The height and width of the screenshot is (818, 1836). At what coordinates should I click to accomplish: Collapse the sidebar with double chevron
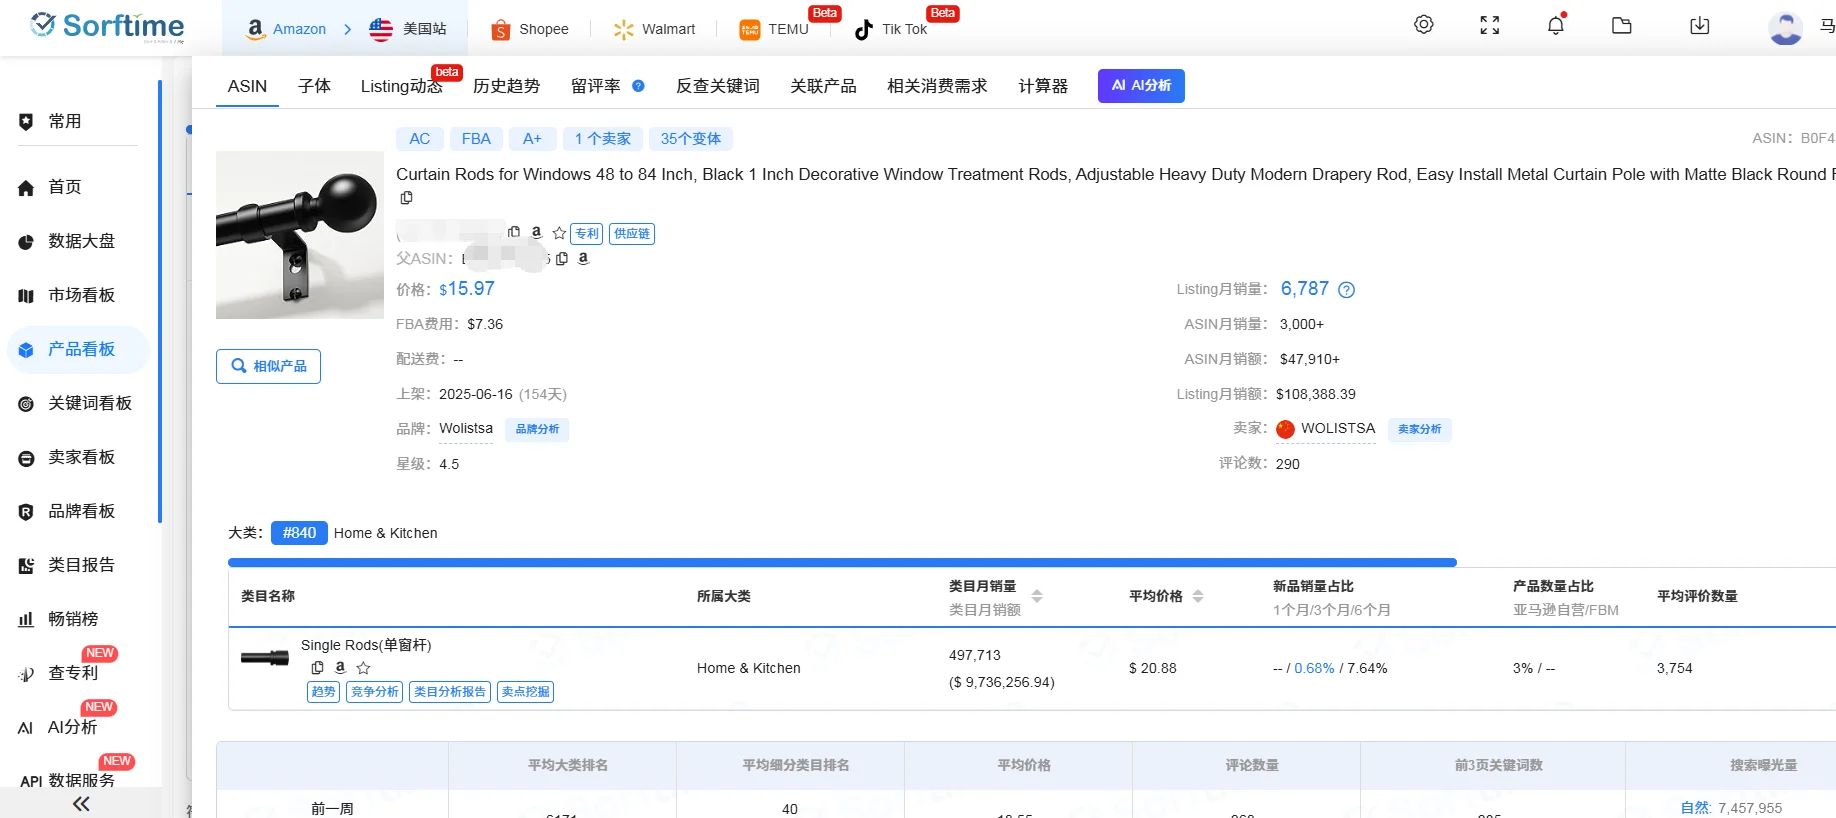click(81, 804)
